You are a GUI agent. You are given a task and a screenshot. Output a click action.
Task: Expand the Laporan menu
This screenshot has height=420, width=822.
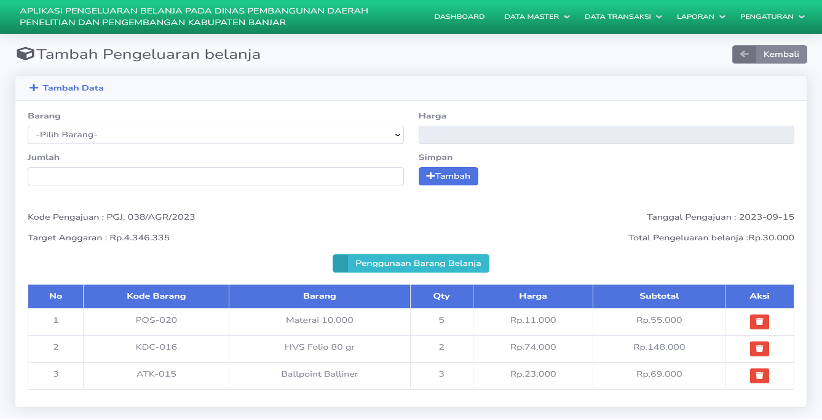coord(701,17)
